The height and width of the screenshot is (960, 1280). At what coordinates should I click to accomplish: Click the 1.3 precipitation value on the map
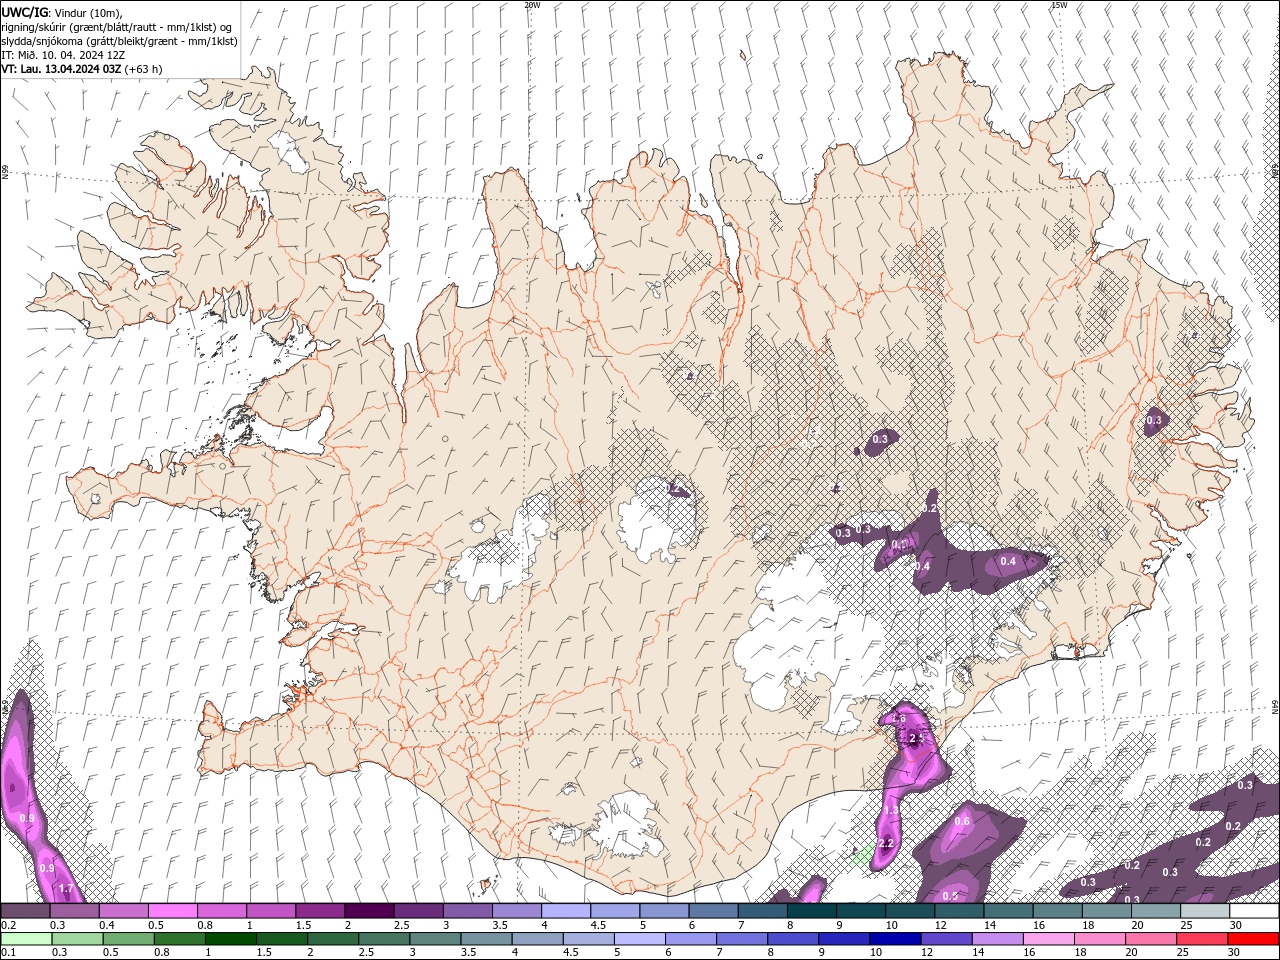pos(891,810)
